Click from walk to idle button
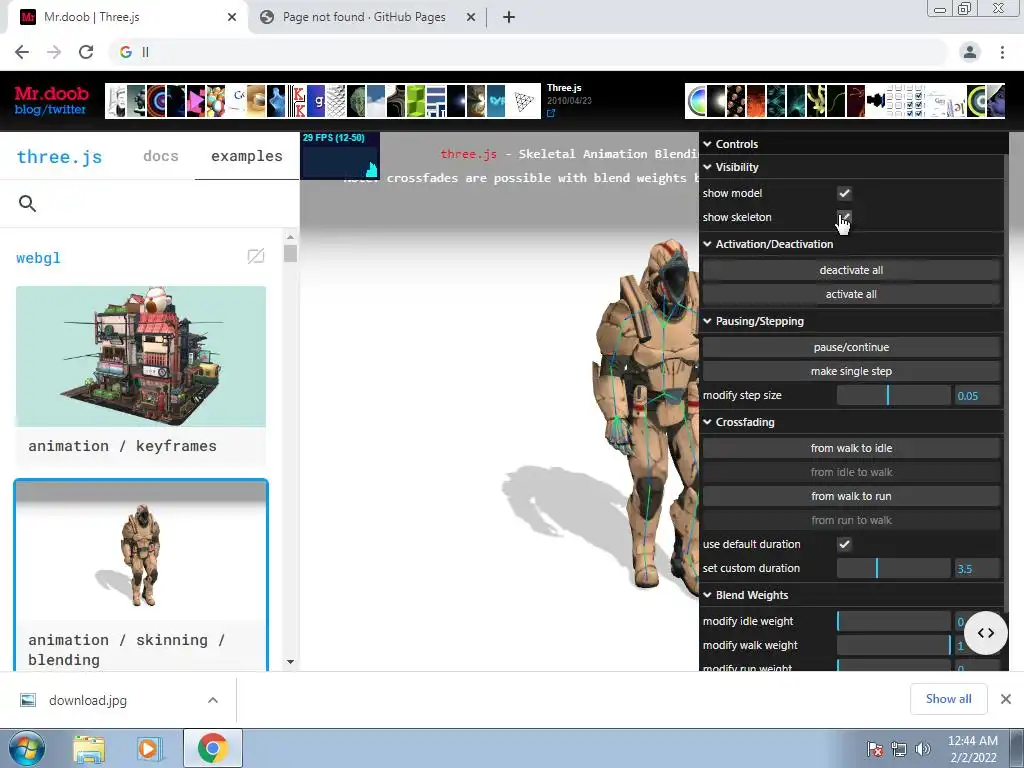The image size is (1024, 768). pos(851,449)
